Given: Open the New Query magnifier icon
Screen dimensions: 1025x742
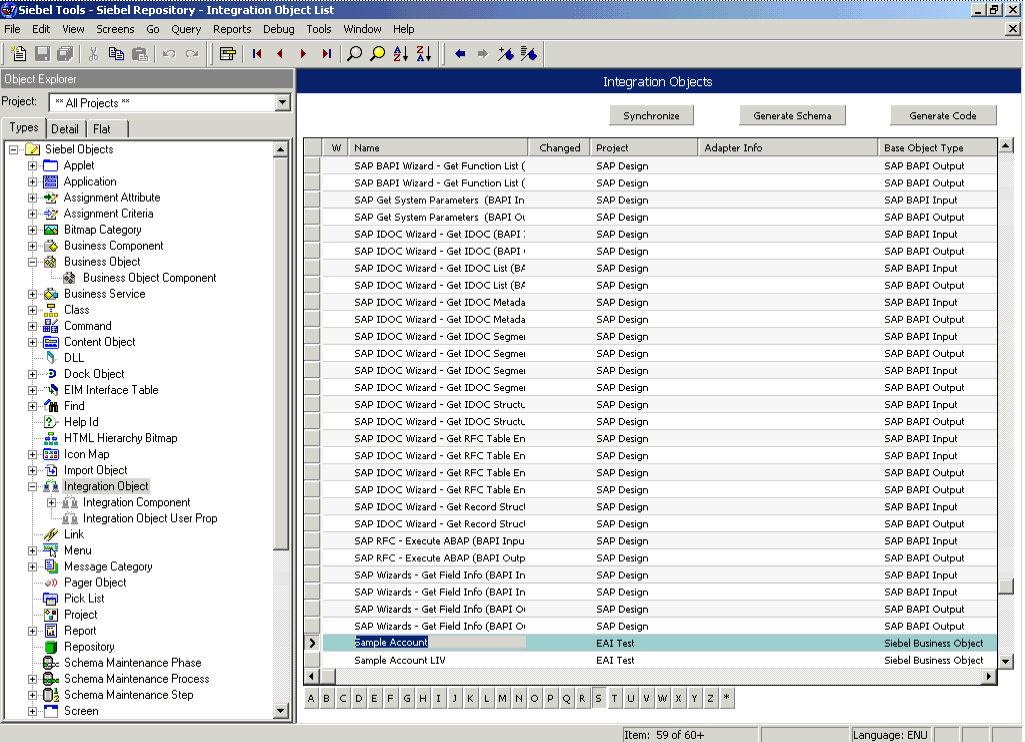Looking at the screenshot, I should pyautogui.click(x=352, y=54).
